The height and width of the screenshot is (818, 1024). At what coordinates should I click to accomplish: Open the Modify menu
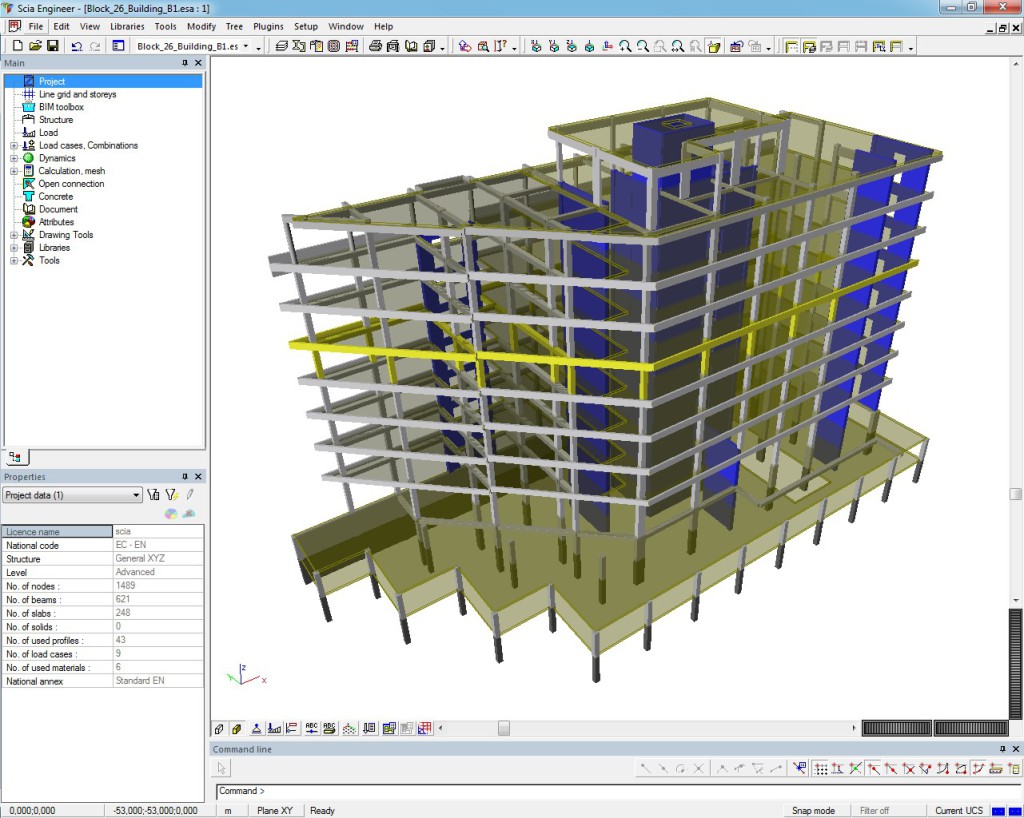[201, 27]
